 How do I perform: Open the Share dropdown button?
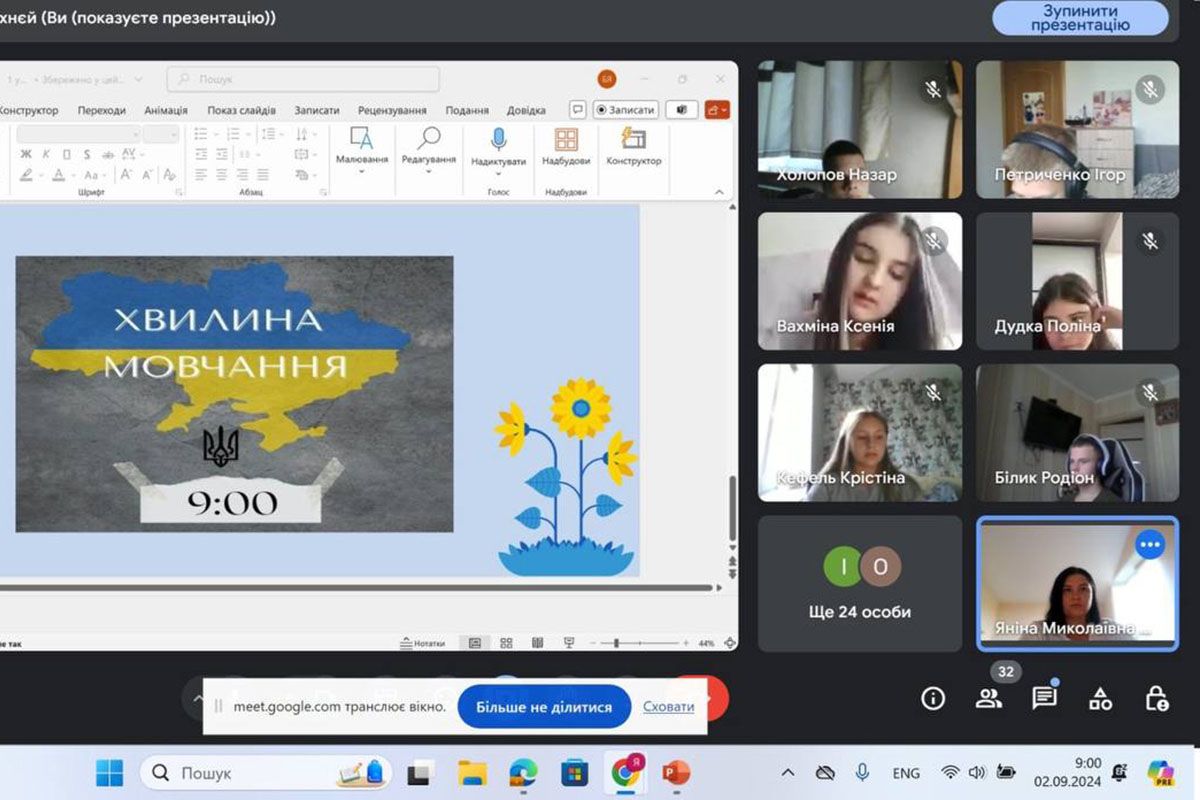pos(717,109)
